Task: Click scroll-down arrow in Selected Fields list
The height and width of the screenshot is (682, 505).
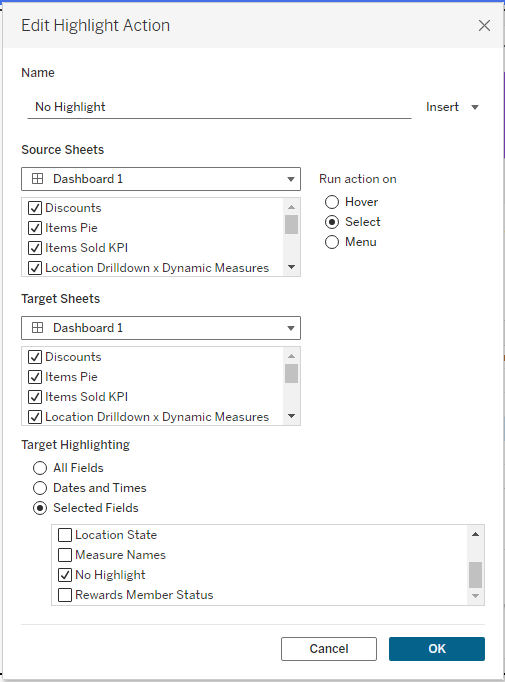Action: [475, 596]
